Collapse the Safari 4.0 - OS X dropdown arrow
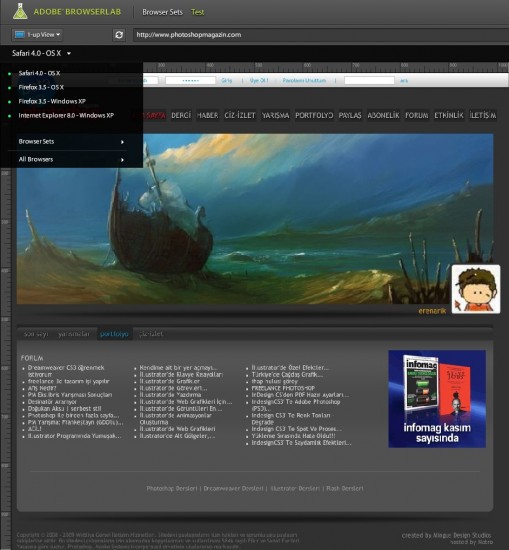The image size is (509, 550). pyautogui.click(x=69, y=53)
